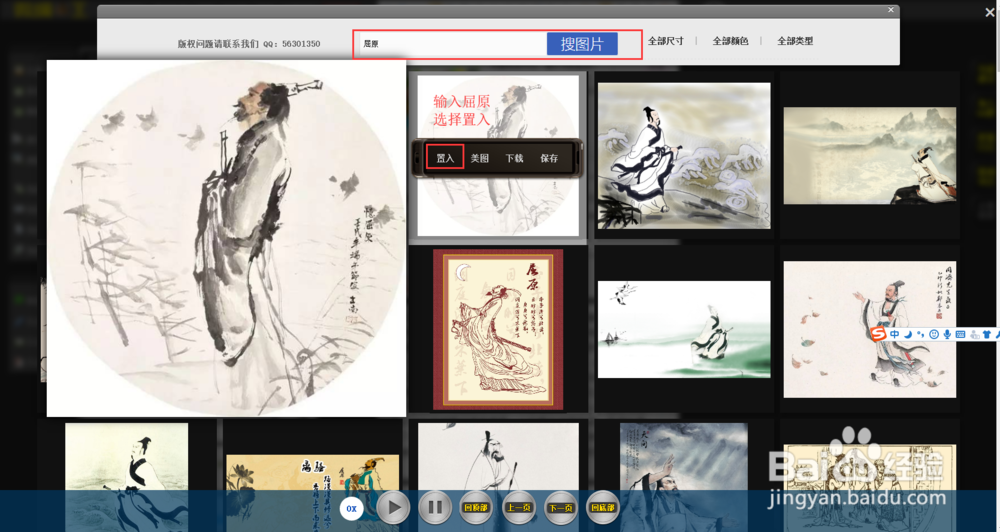Open the 全部尺寸 size filter
Viewport: 1000px width, 532px height.
tap(665, 41)
